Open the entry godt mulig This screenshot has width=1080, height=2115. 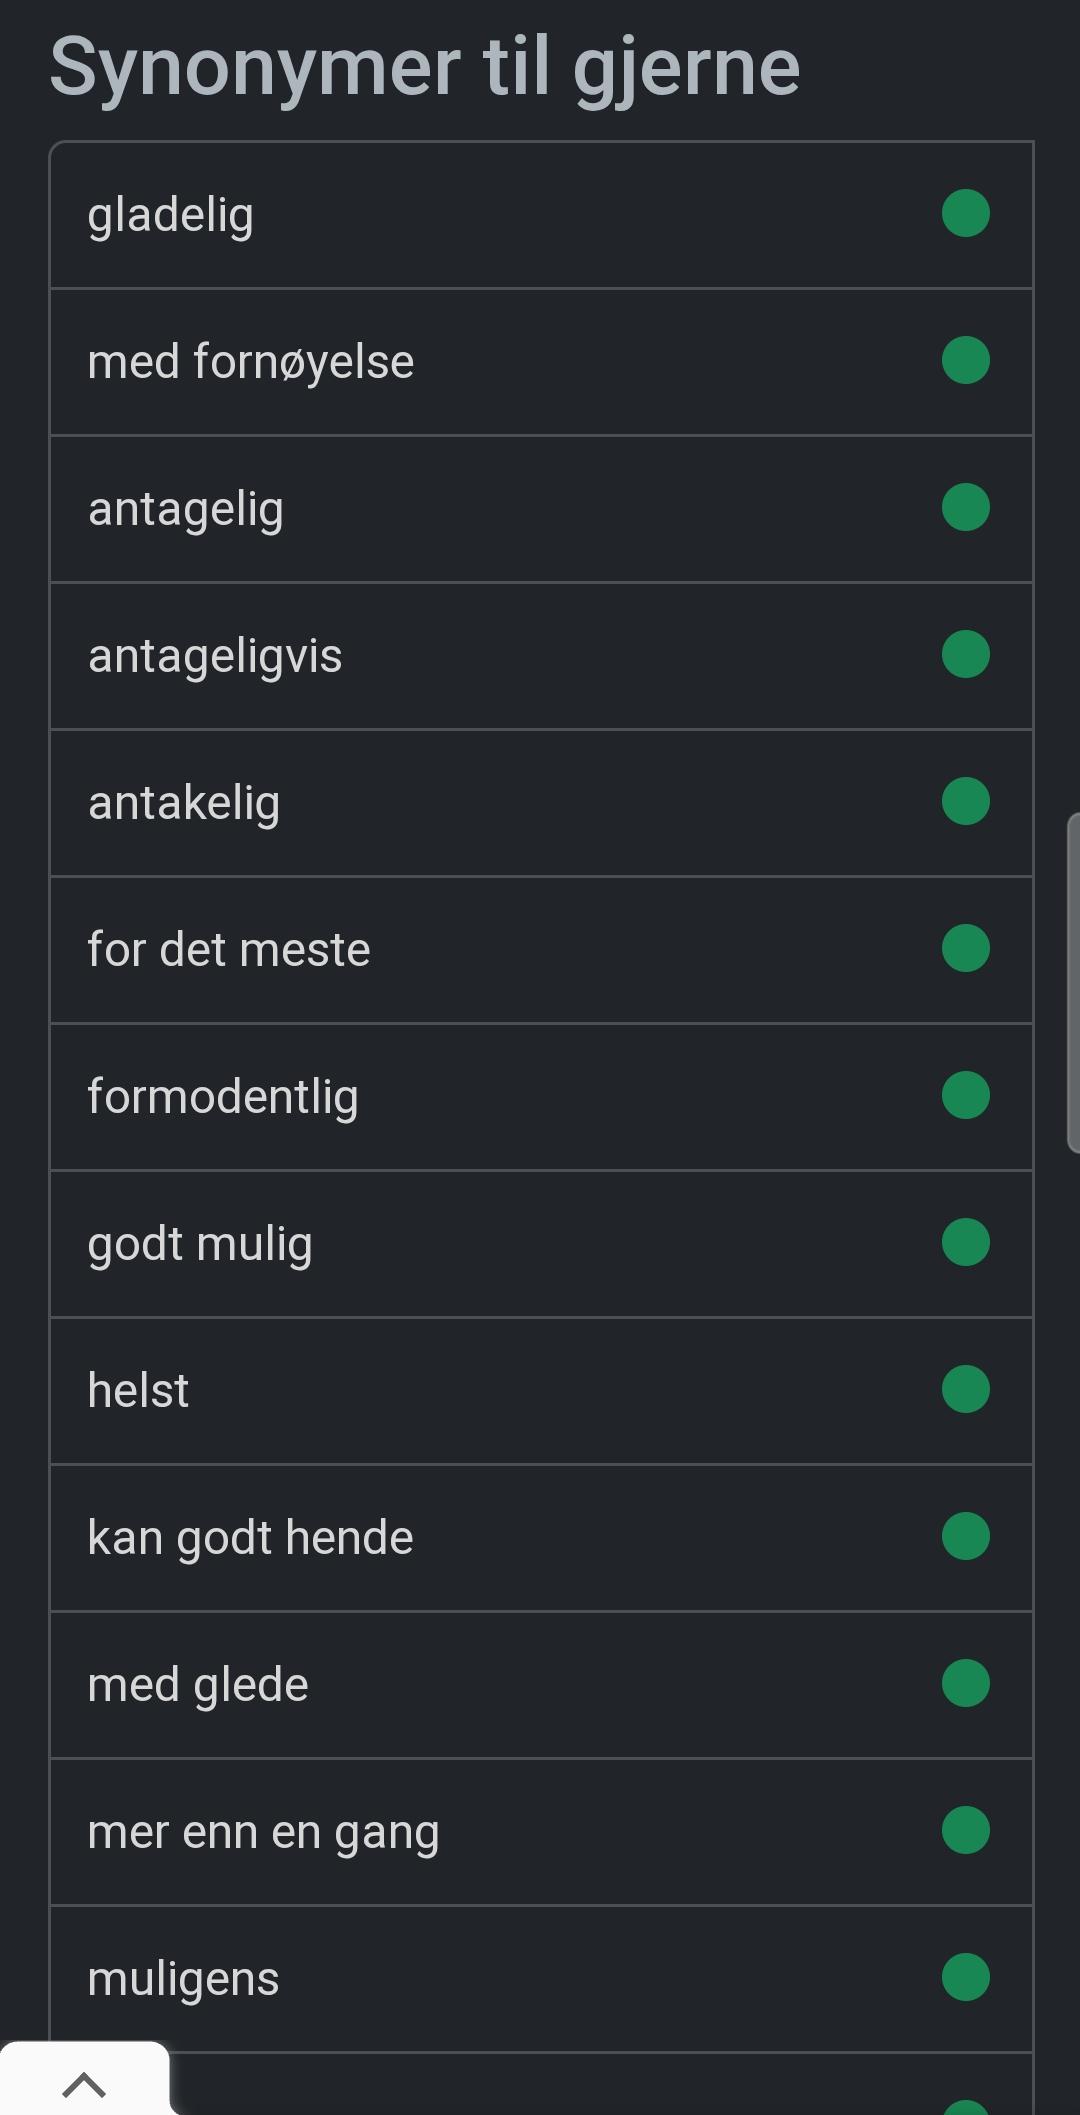point(200,1245)
